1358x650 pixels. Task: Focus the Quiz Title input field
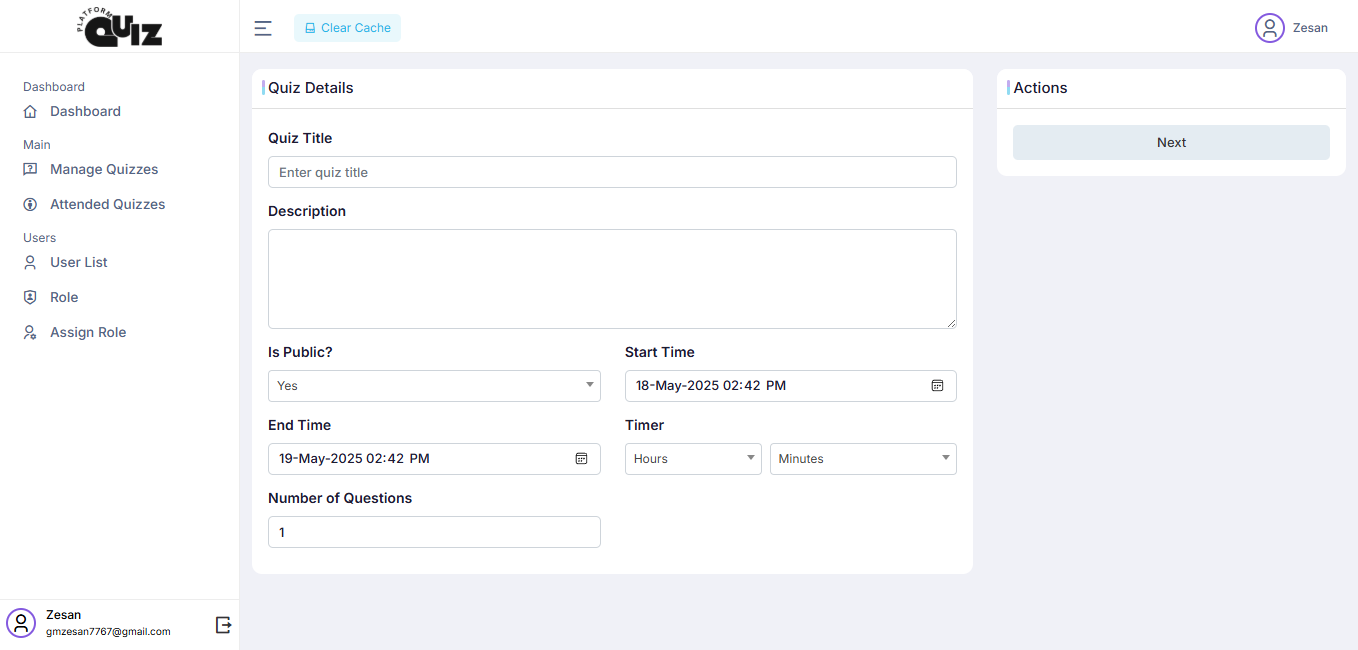(612, 172)
